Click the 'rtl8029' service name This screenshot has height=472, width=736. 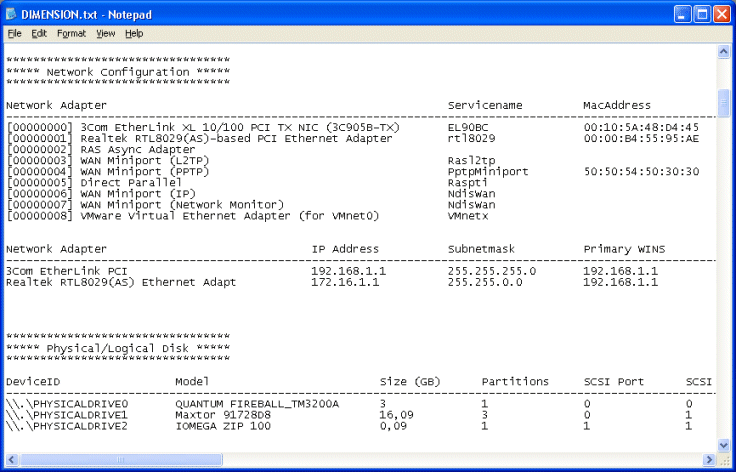pos(471,138)
